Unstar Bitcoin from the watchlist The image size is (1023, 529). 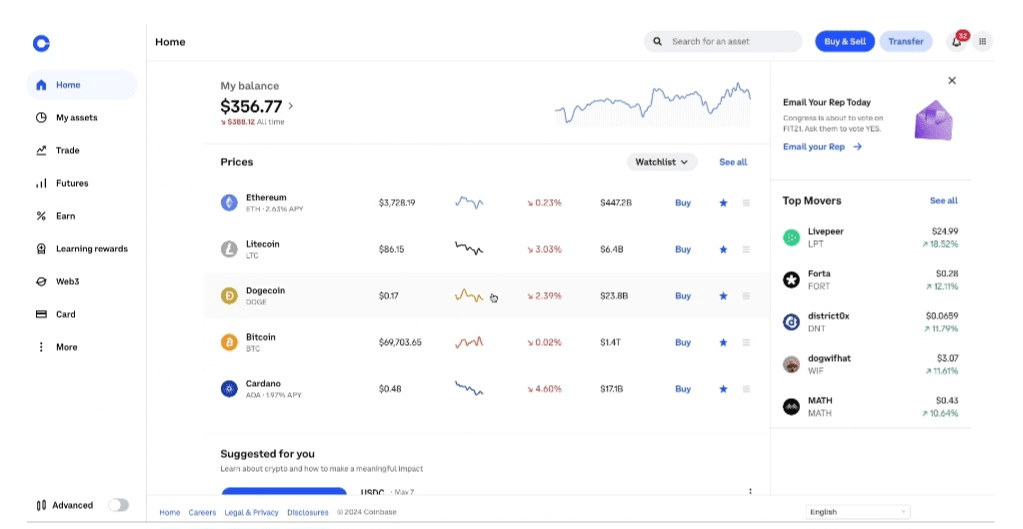click(x=723, y=343)
